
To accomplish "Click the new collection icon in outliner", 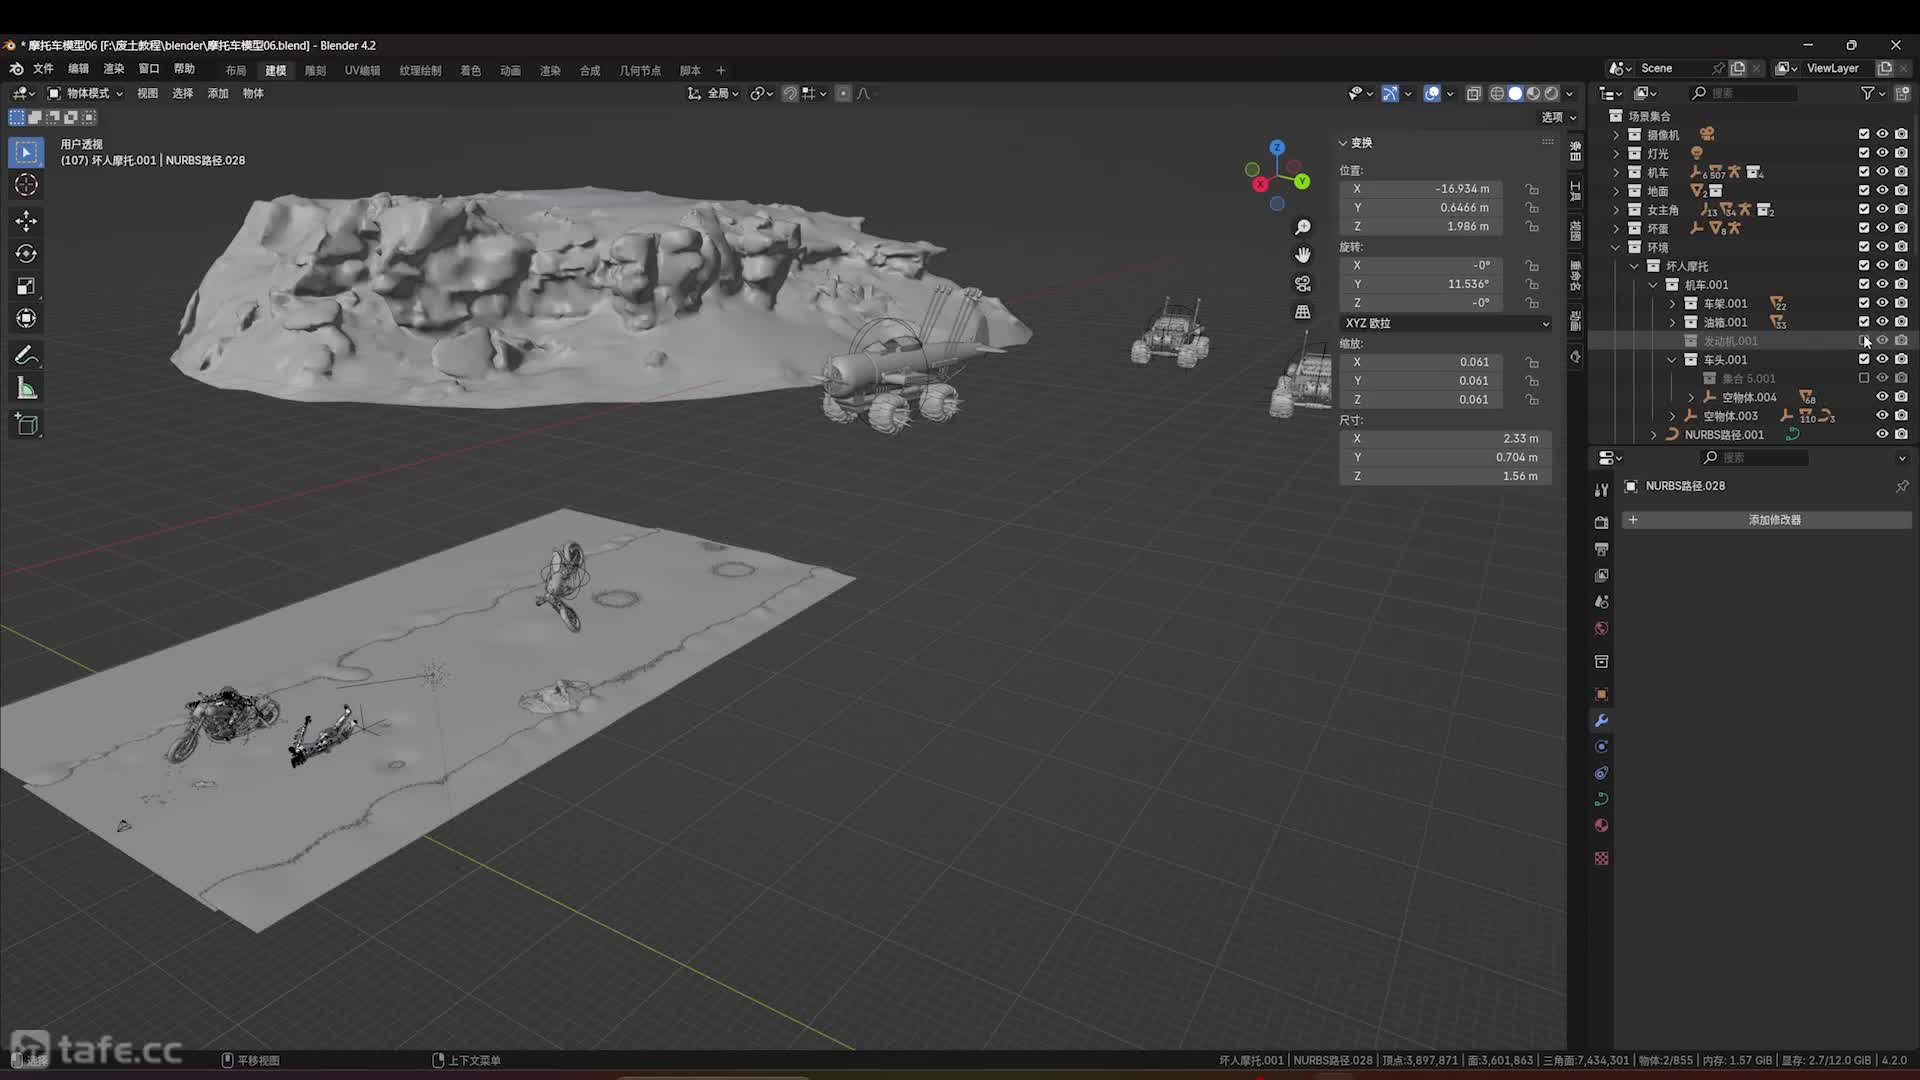I will pos(1902,93).
